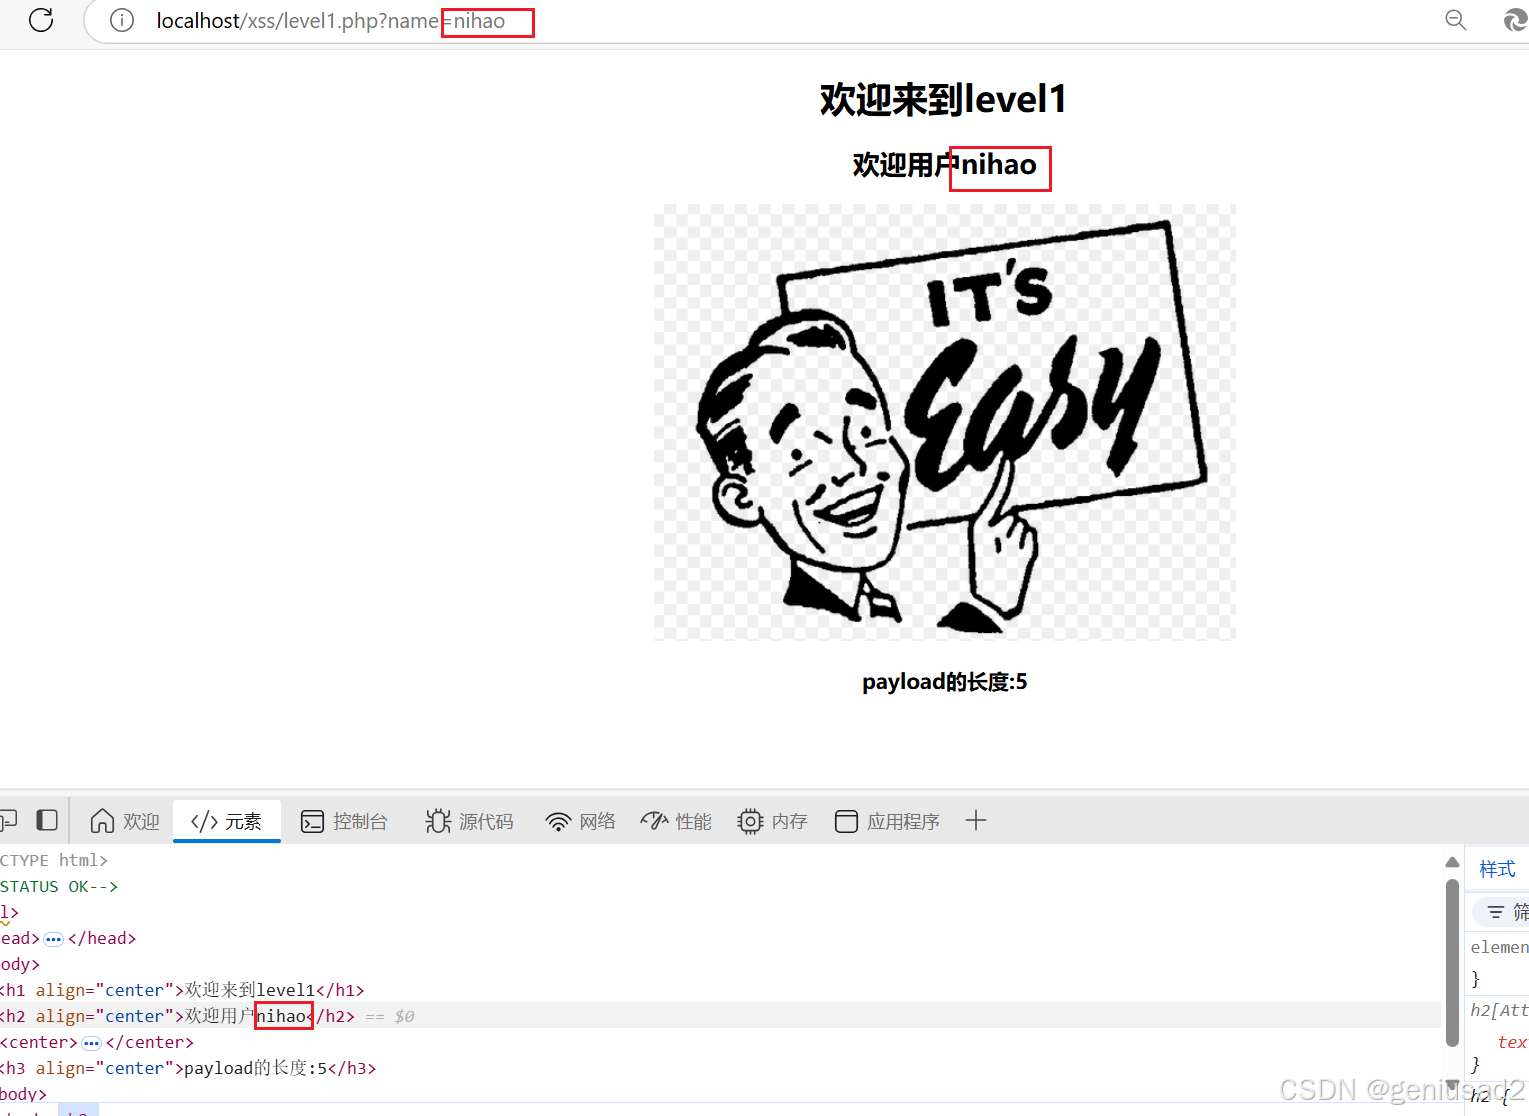The width and height of the screenshot is (1529, 1116).
Task: Open the 控制台 (Console) tab
Action: pyautogui.click(x=344, y=821)
